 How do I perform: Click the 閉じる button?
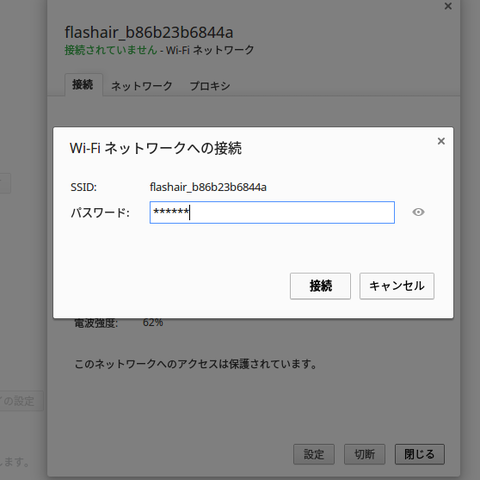pos(420,454)
